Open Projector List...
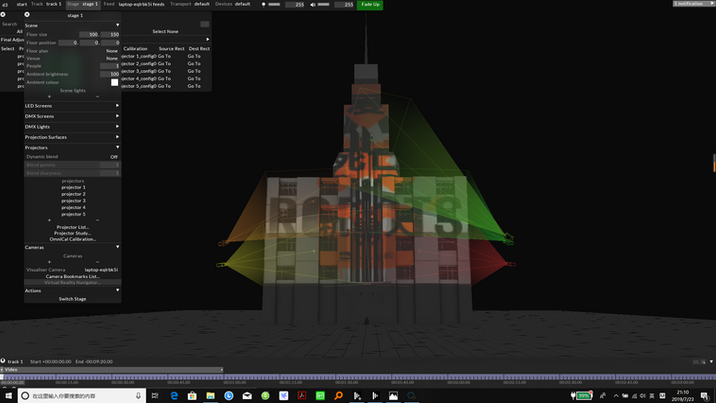Image resolution: width=716 pixels, height=403 pixels. [x=73, y=227]
